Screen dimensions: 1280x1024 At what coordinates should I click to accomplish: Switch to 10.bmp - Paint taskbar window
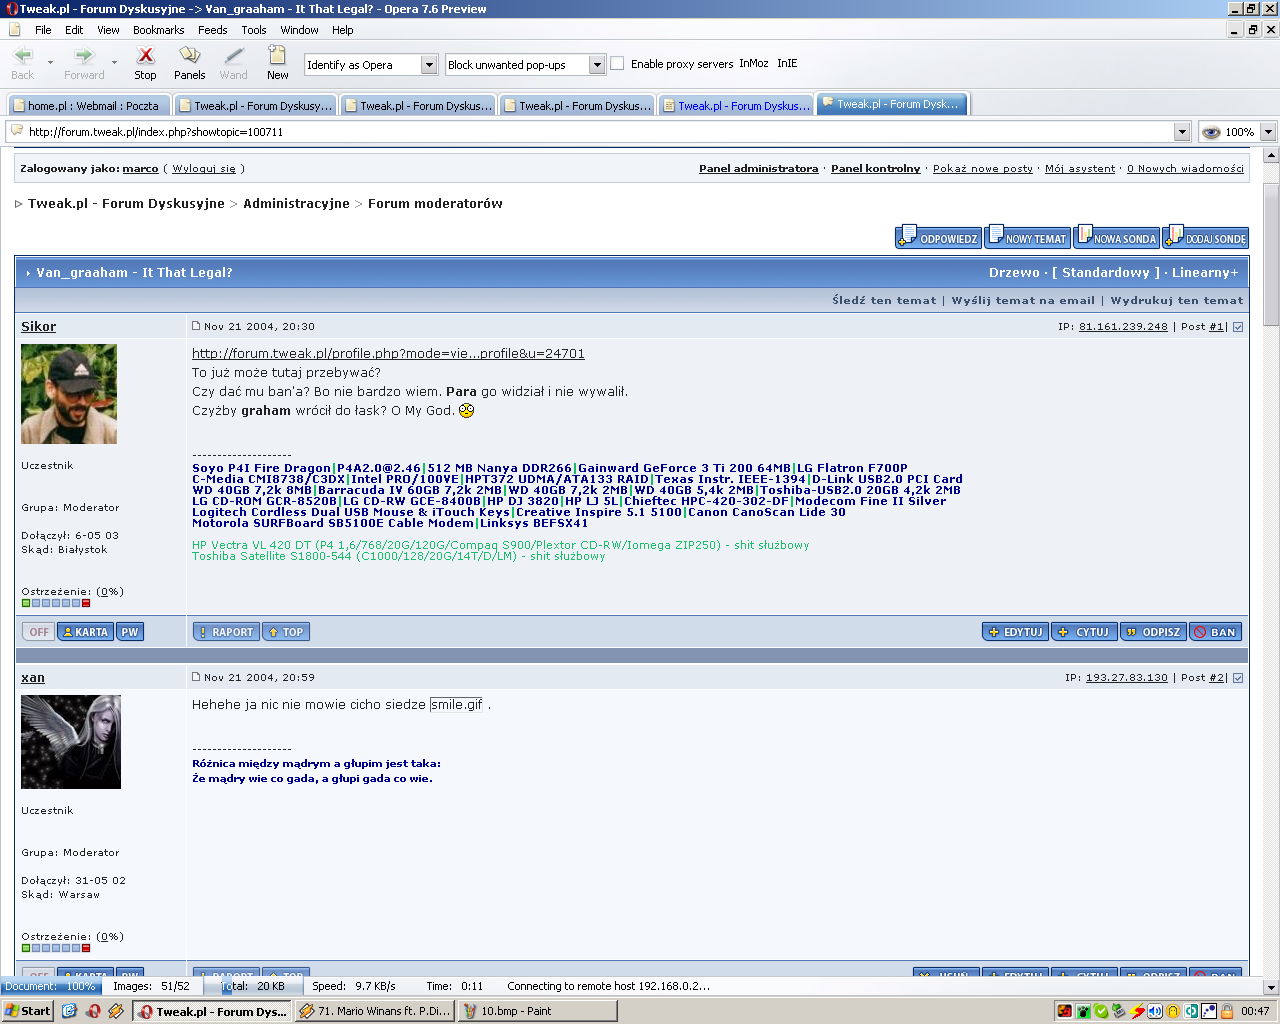point(538,1011)
